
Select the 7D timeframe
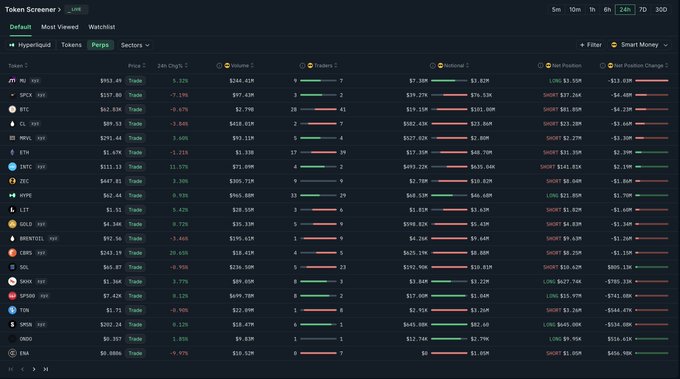(x=643, y=10)
